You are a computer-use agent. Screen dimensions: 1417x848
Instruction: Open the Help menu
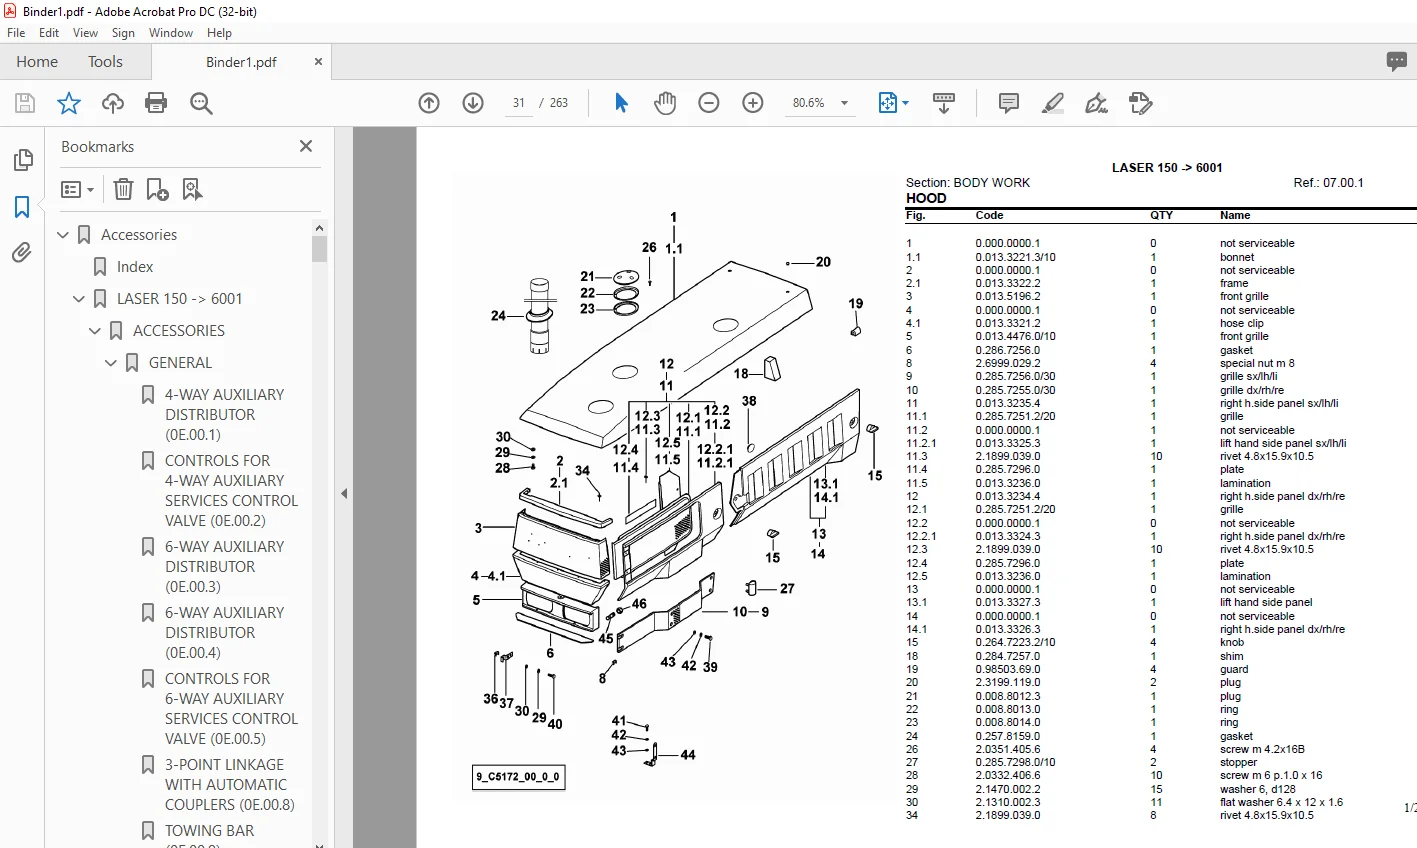pyautogui.click(x=219, y=33)
